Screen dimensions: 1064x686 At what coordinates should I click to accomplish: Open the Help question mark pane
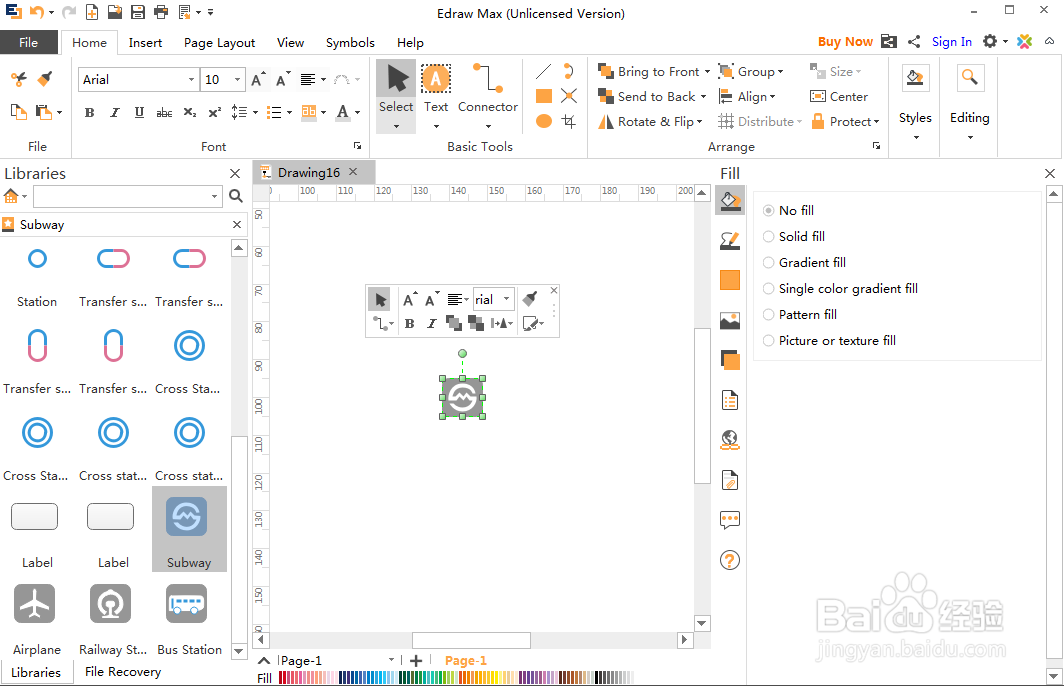coord(730,560)
